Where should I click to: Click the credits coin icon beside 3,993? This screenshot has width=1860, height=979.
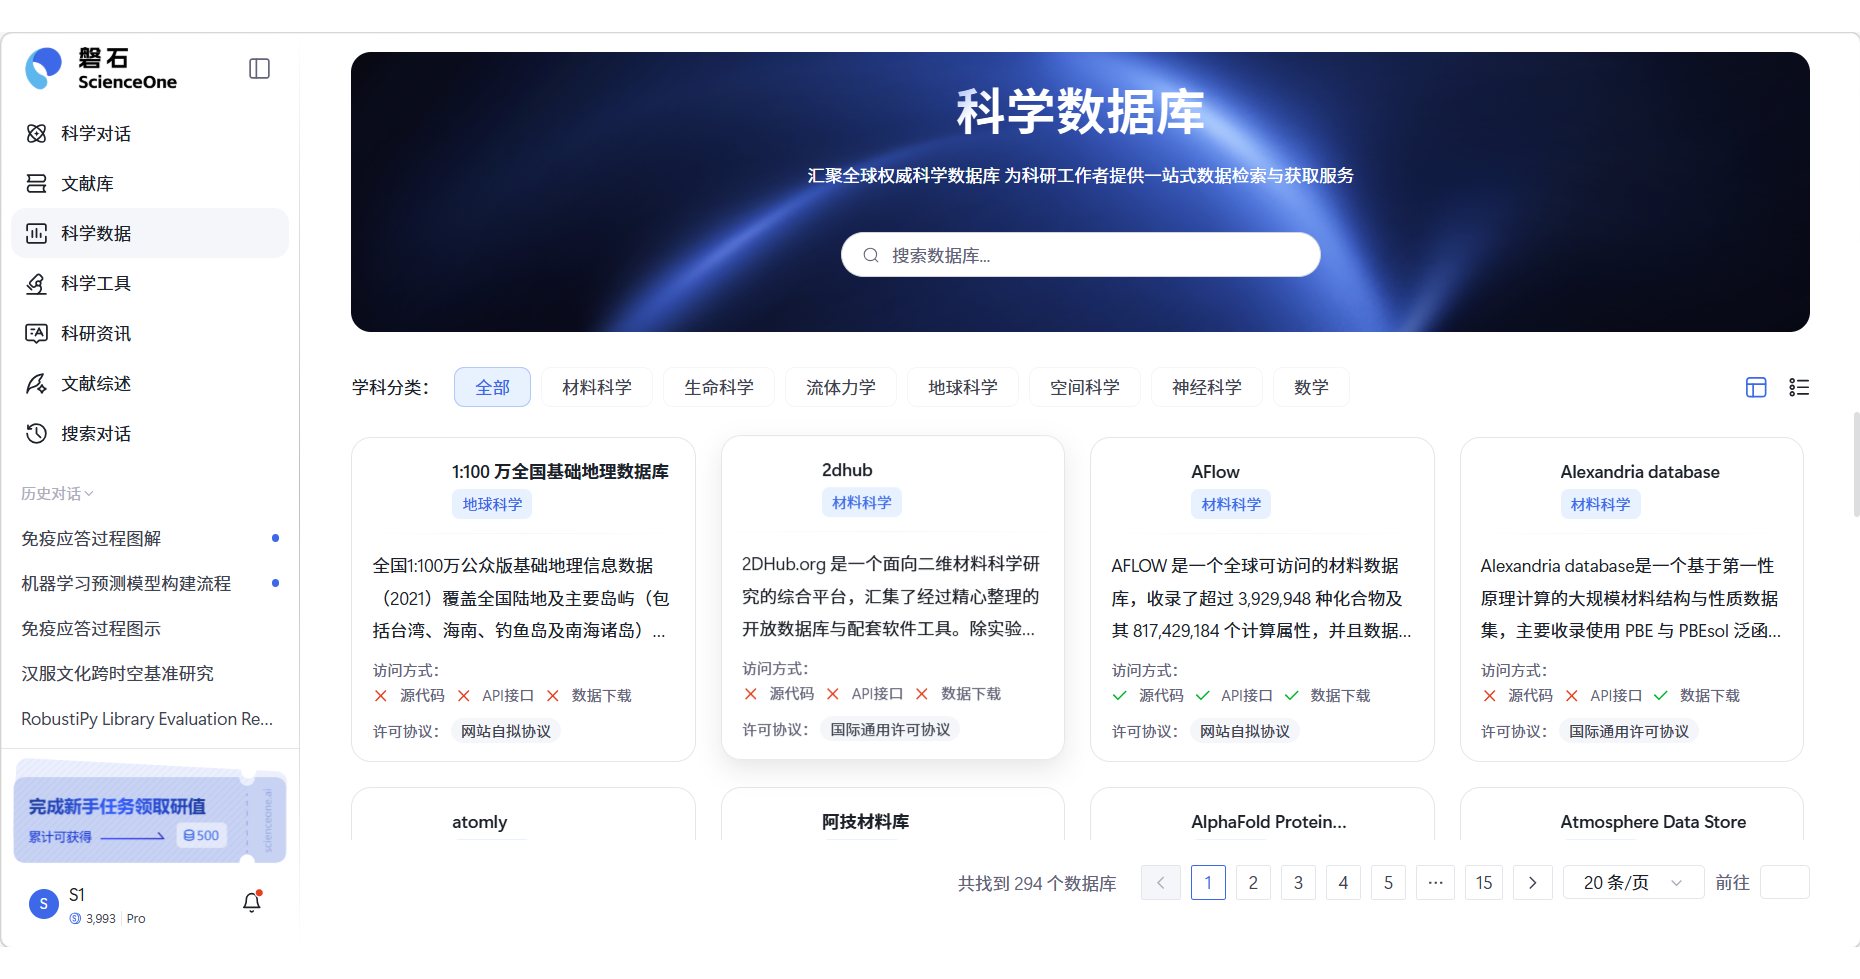[x=75, y=918]
